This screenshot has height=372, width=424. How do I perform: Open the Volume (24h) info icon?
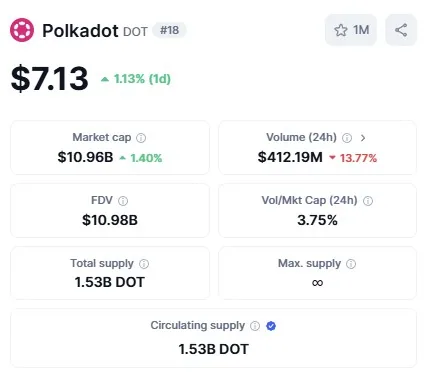pyautogui.click(x=347, y=138)
